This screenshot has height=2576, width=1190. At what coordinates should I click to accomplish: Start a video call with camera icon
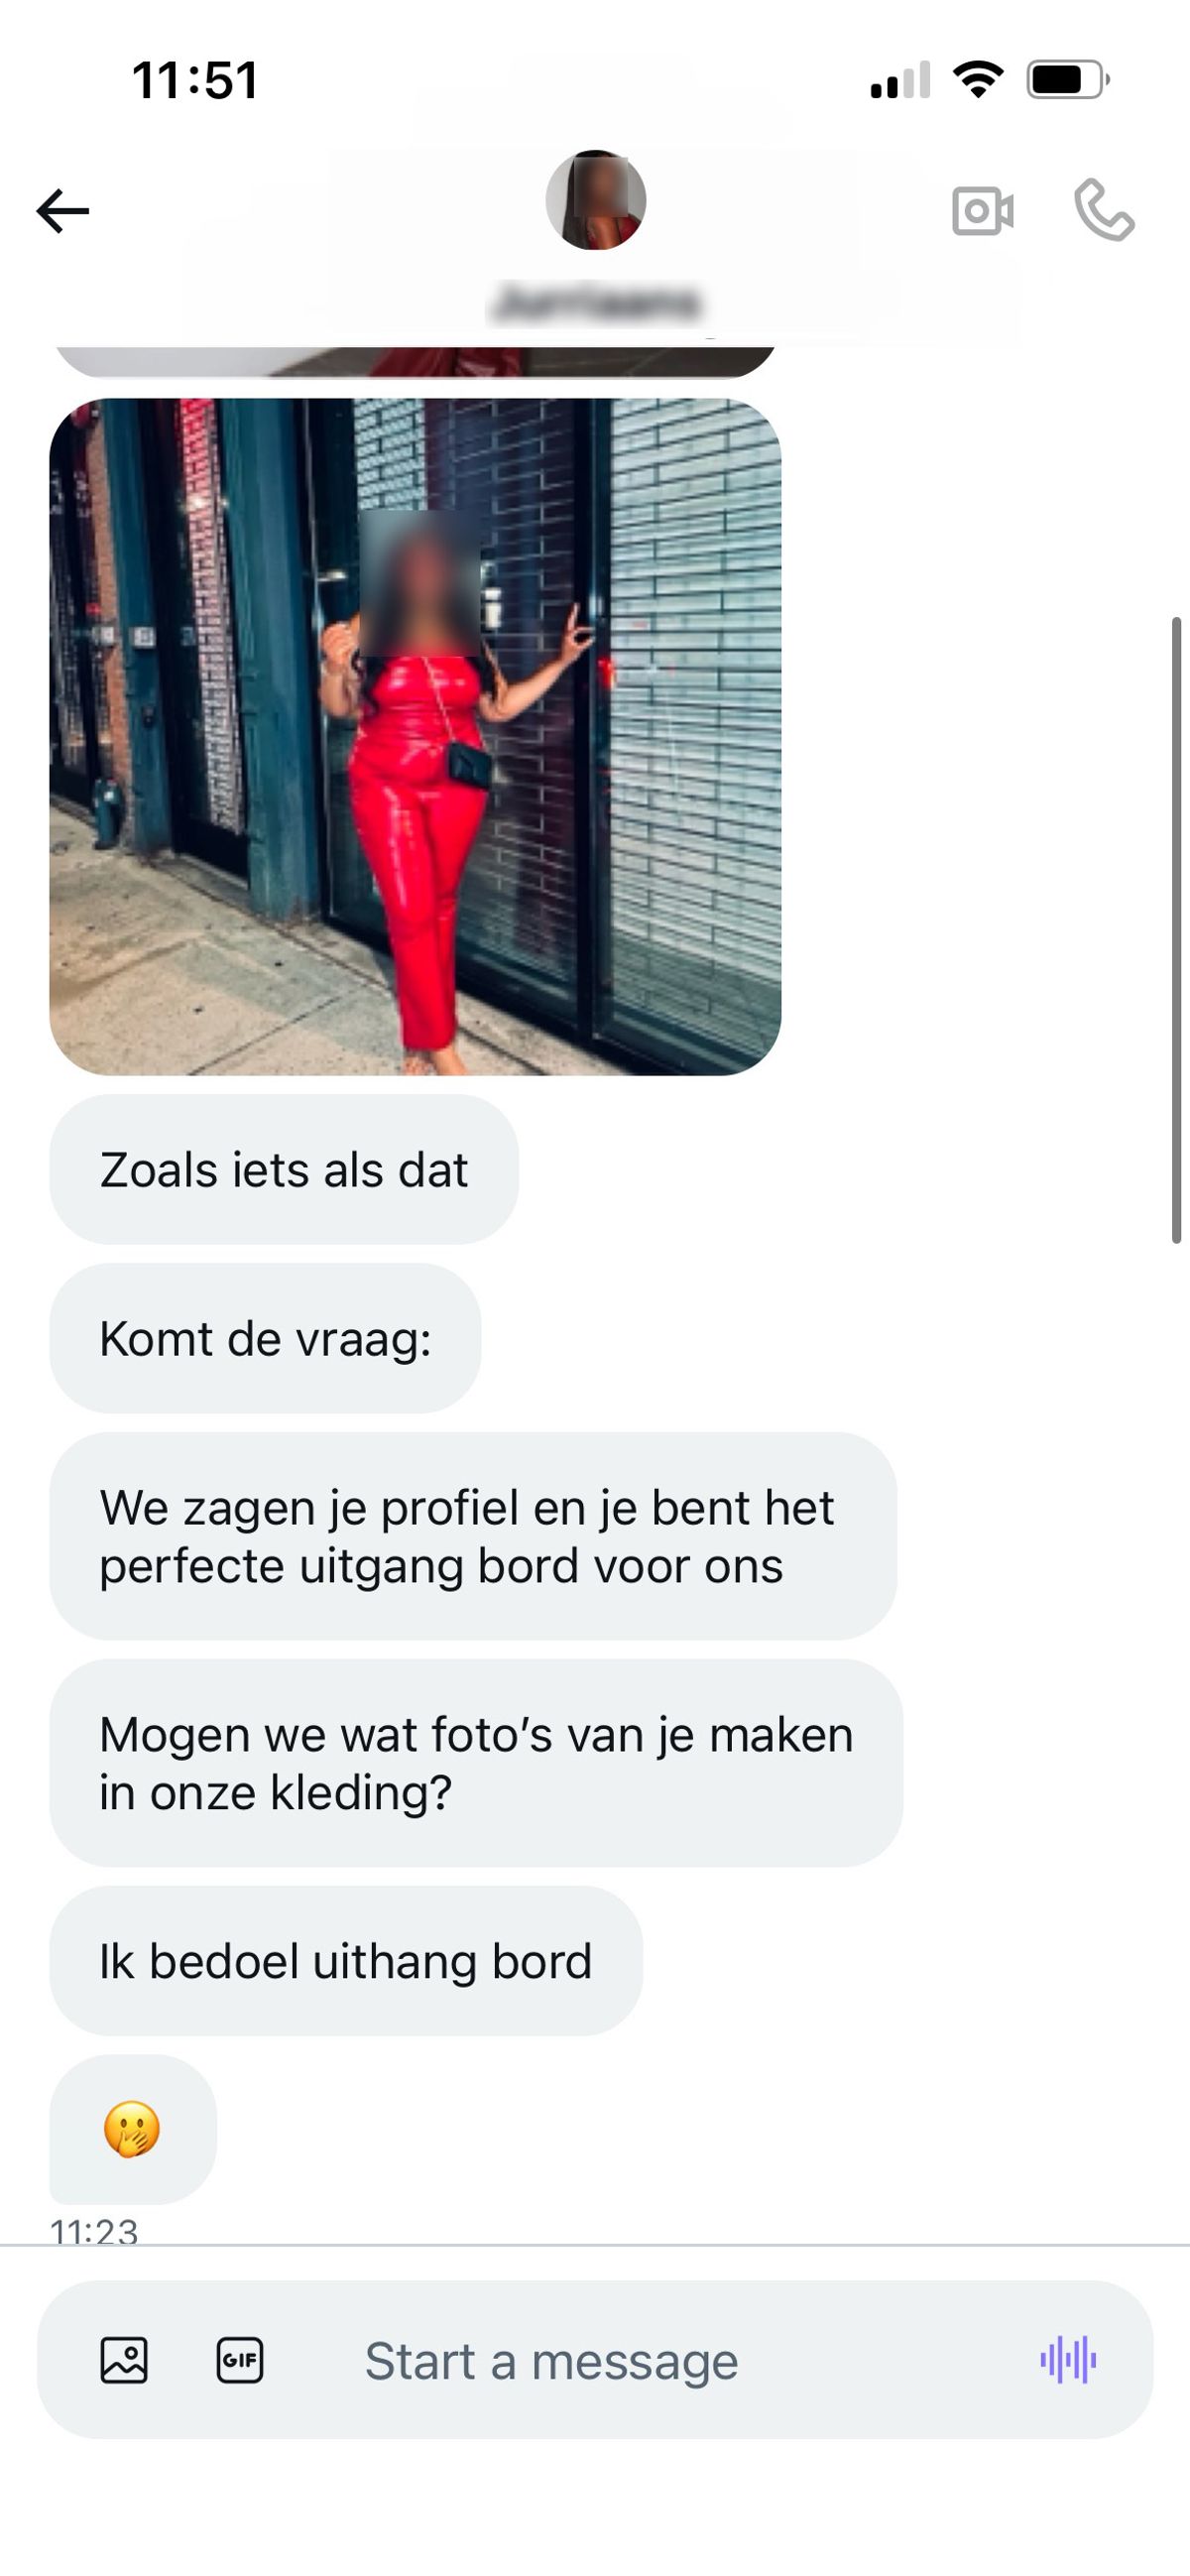[x=982, y=211]
